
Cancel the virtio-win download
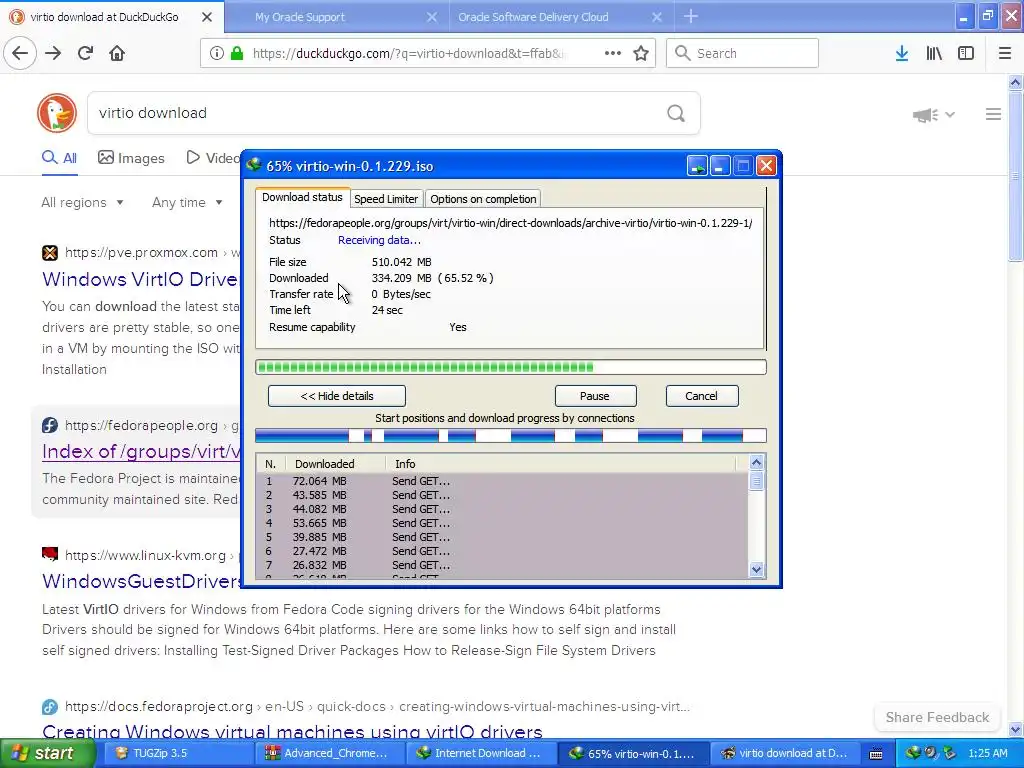click(701, 396)
